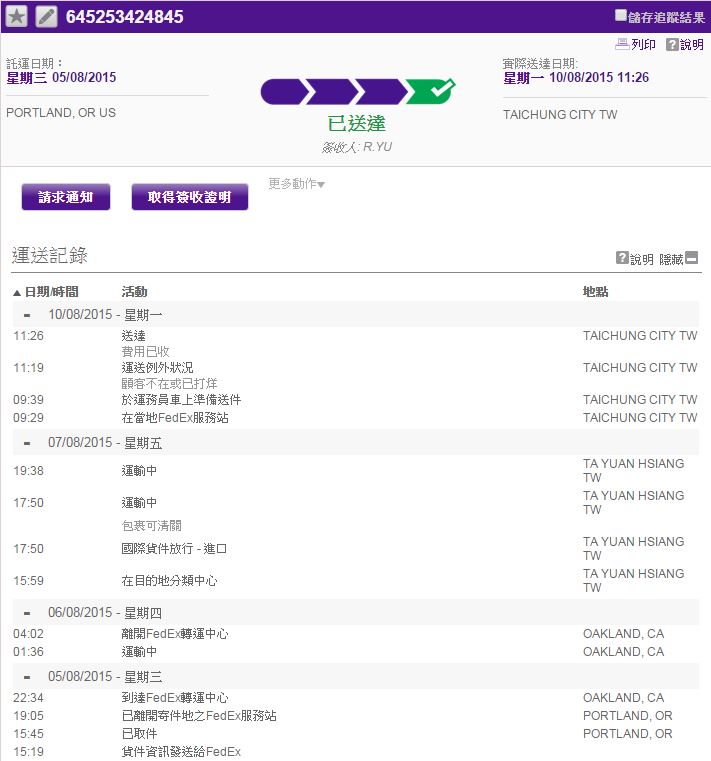Click the 已送達 status text
Viewport: 711px width, 761px height.
(357, 124)
